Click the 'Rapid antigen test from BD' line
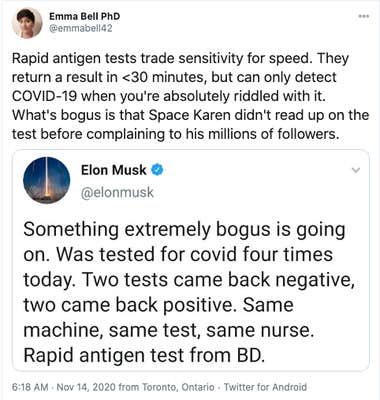The height and width of the screenshot is (400, 380). tap(144, 355)
